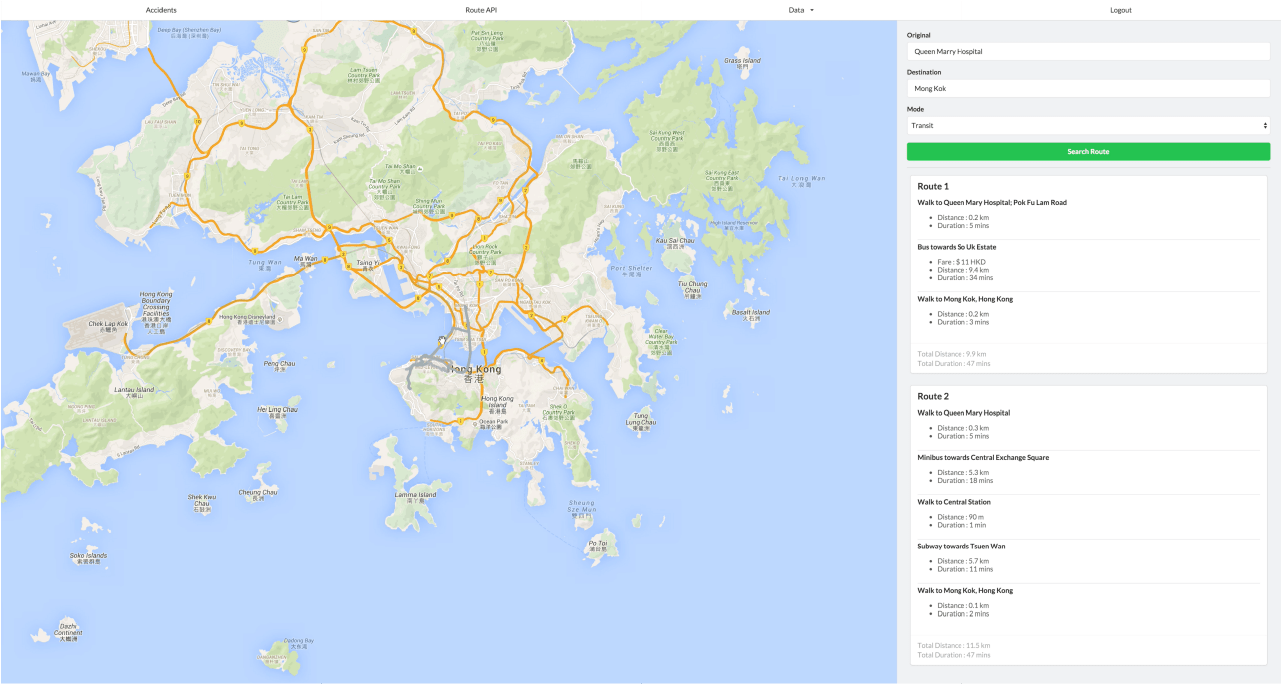Click 'Walk to Mong Kok, Hong Kong' in Route 1
This screenshot has height=684, width=1281.
[x=965, y=299]
